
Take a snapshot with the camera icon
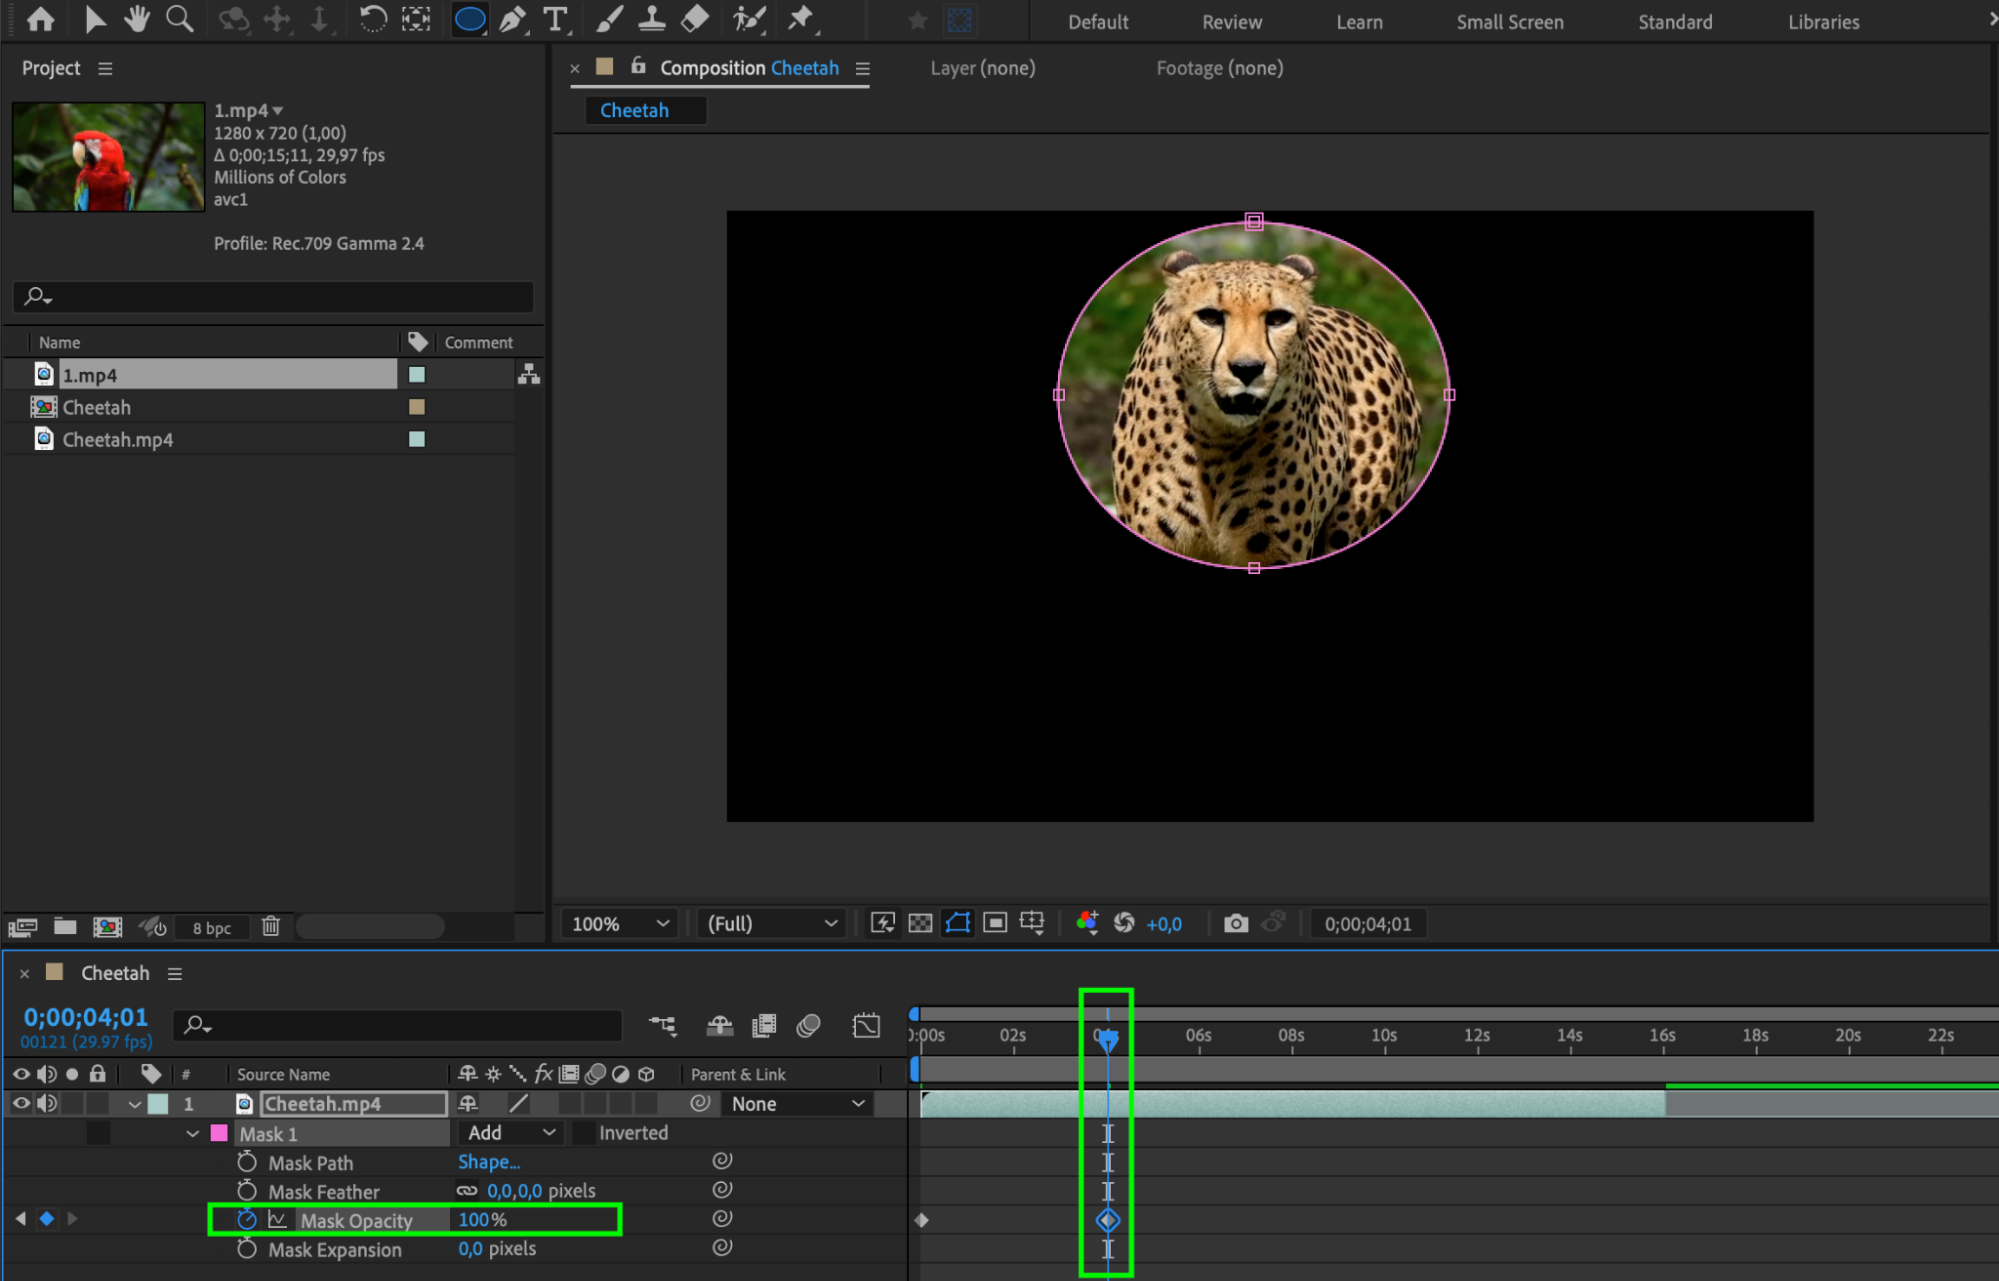[x=1236, y=923]
